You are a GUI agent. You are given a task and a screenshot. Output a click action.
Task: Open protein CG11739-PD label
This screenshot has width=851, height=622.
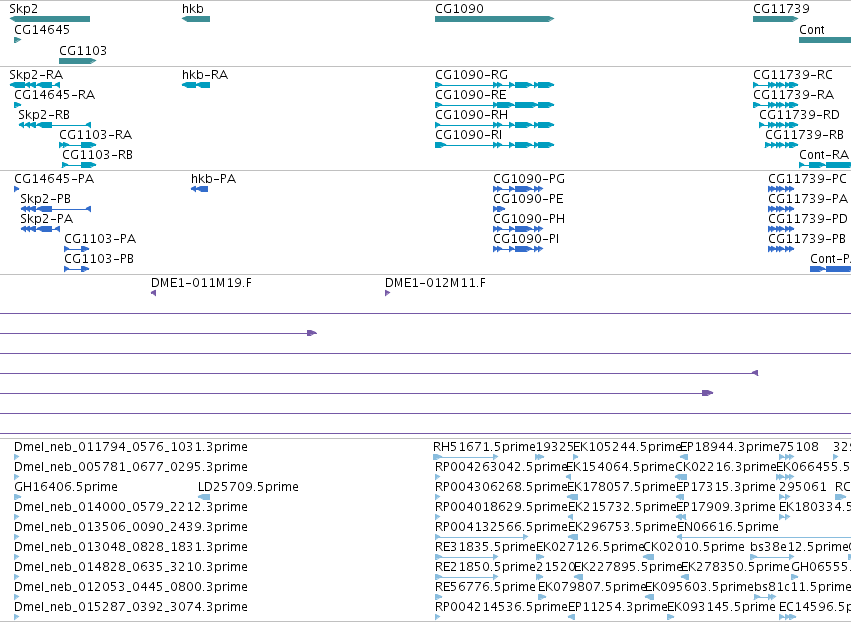pos(808,219)
